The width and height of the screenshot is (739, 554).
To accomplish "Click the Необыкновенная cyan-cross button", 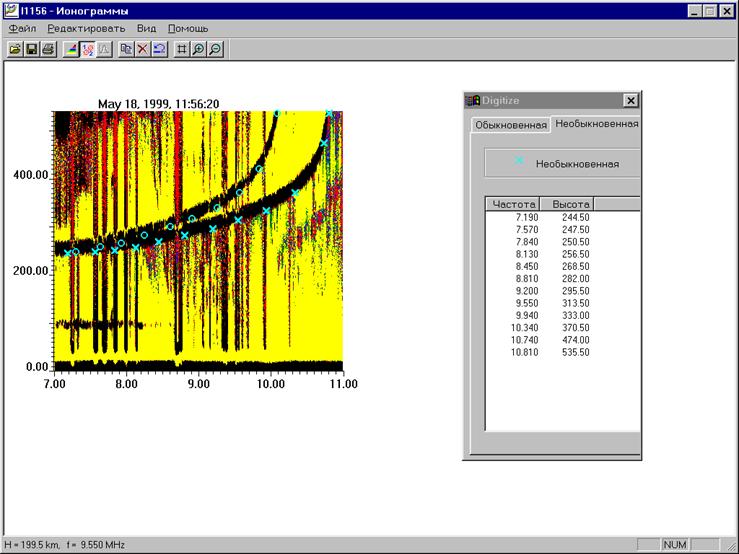I will coord(562,163).
